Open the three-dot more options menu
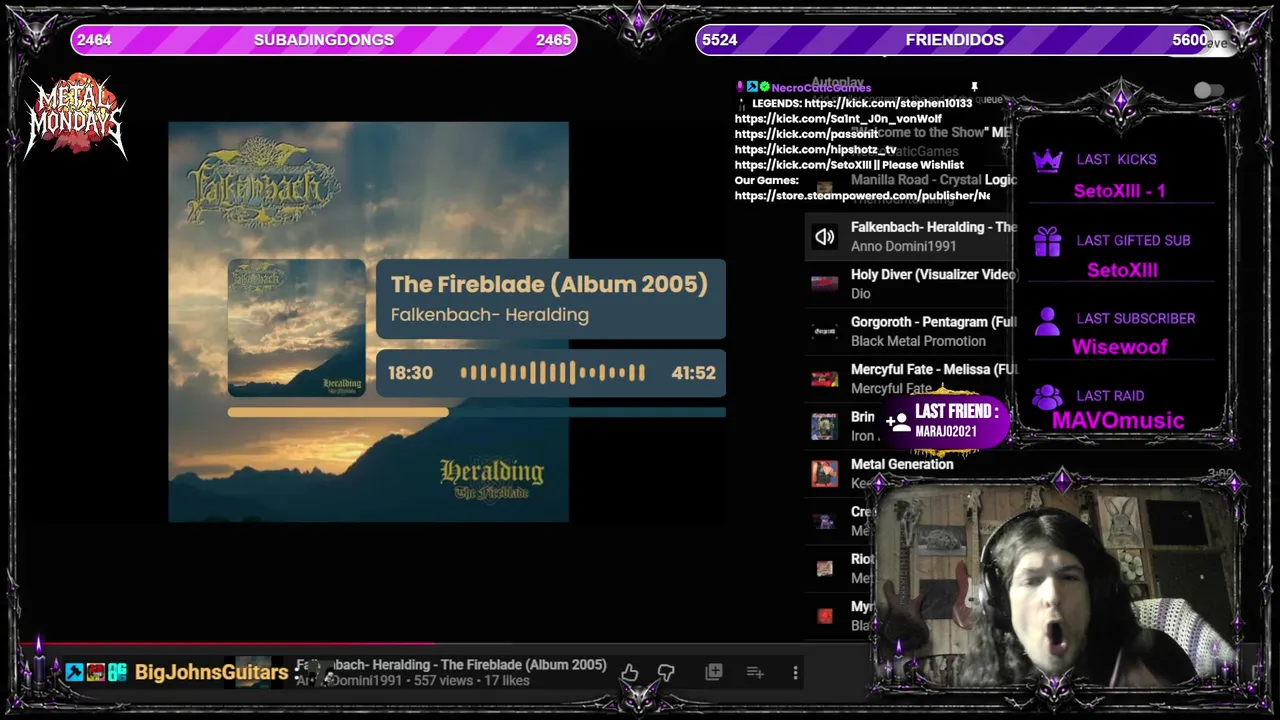The height and width of the screenshot is (720, 1280). [x=795, y=673]
